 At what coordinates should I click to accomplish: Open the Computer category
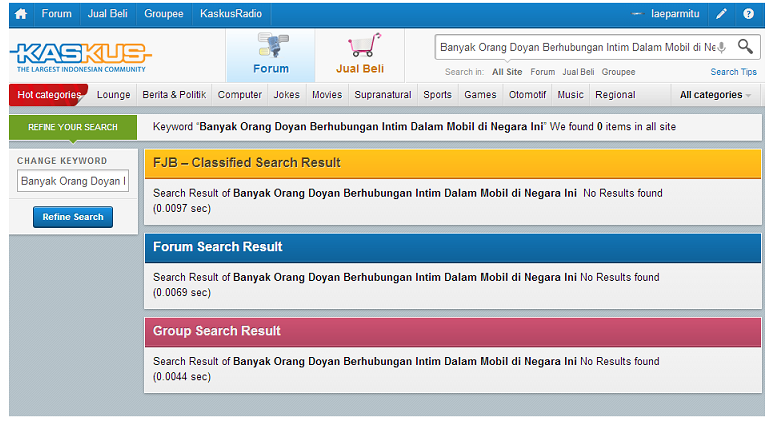(x=240, y=95)
